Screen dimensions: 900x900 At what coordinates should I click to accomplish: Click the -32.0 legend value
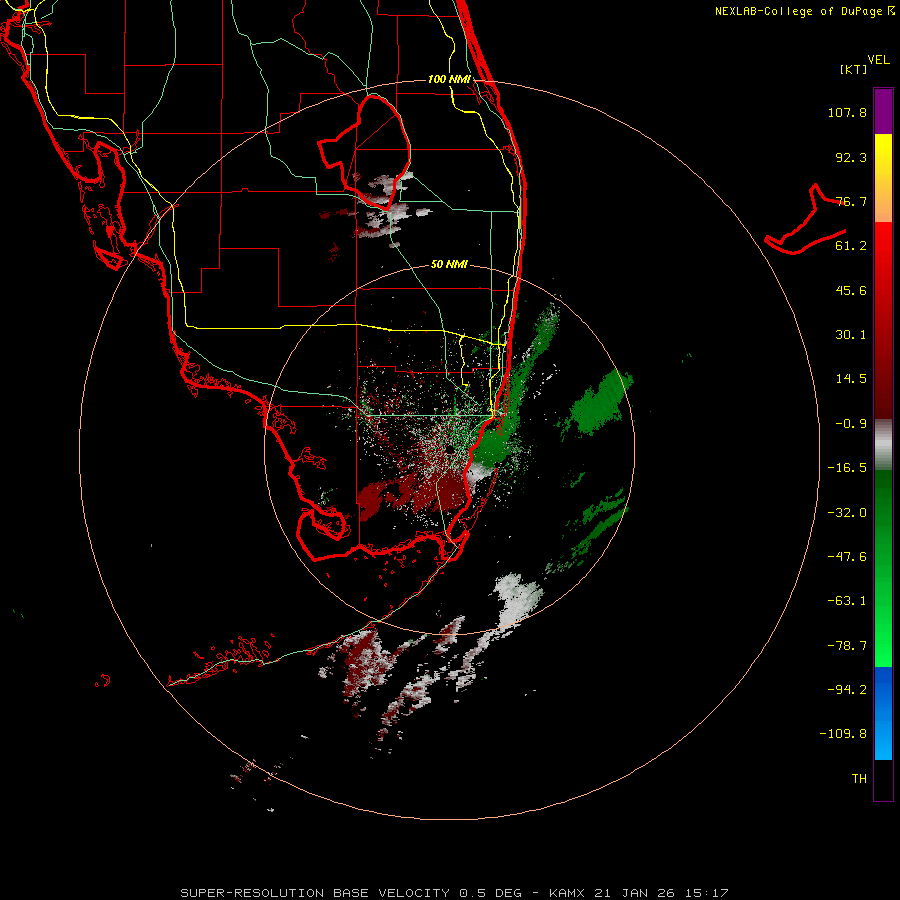click(847, 513)
